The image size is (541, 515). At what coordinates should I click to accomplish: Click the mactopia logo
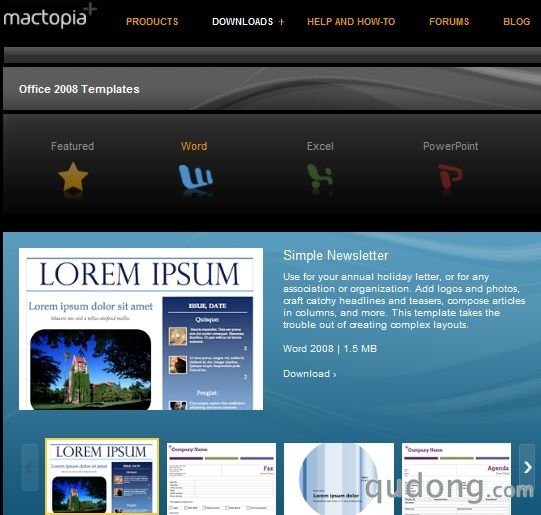50,16
